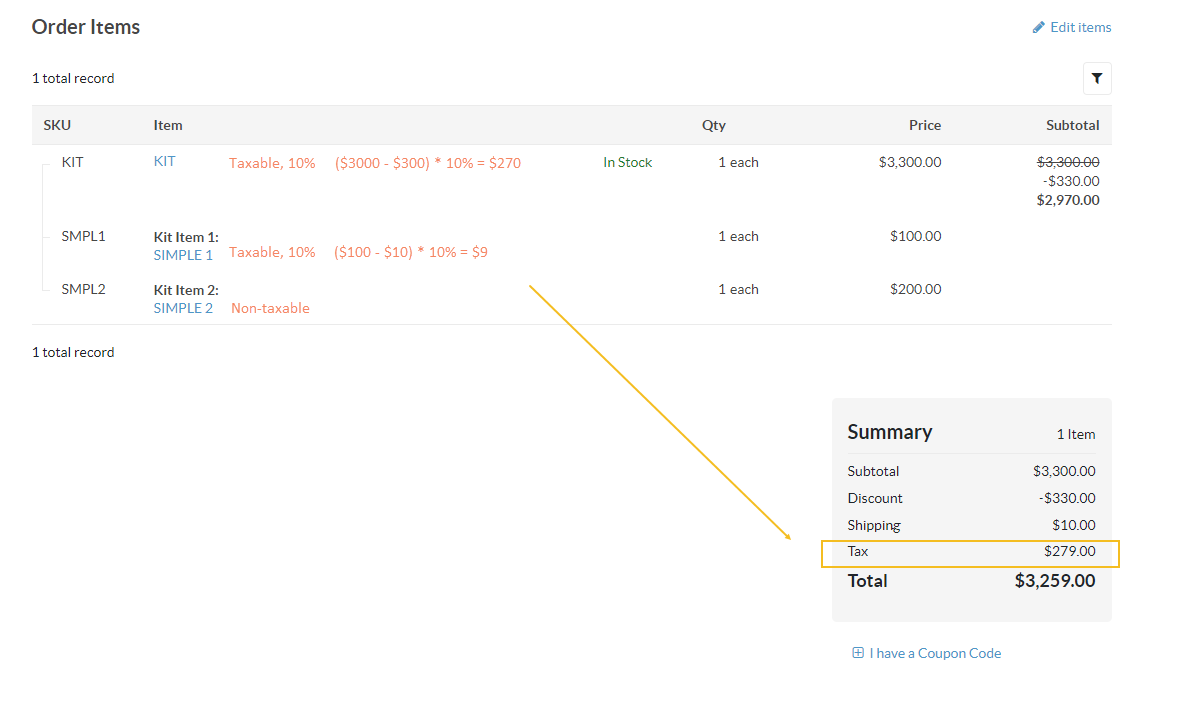Click the Tax row amount $279.00
Viewport: 1200px width, 722px height.
(1069, 551)
